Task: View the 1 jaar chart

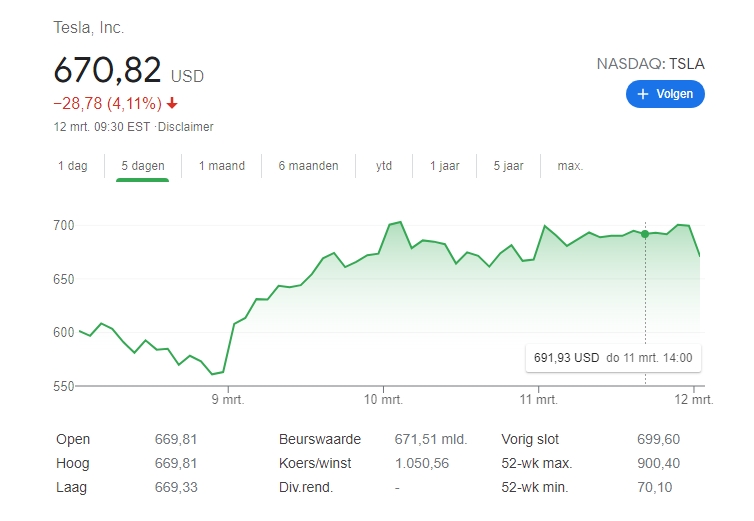Action: (x=444, y=166)
